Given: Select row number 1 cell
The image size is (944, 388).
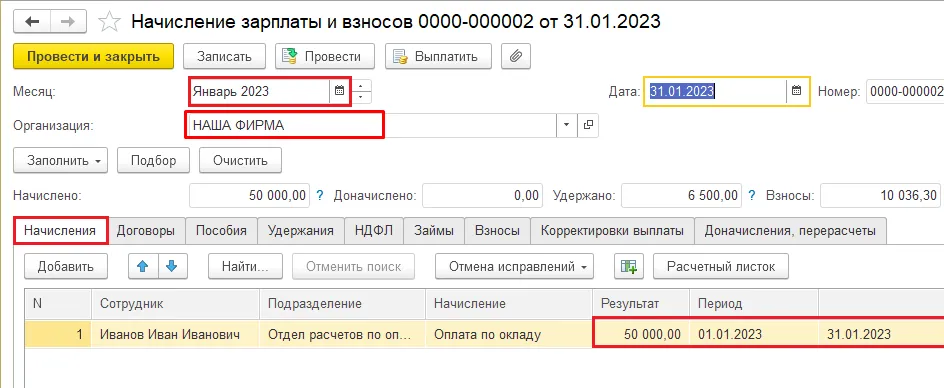Looking at the screenshot, I should click(x=58, y=334).
